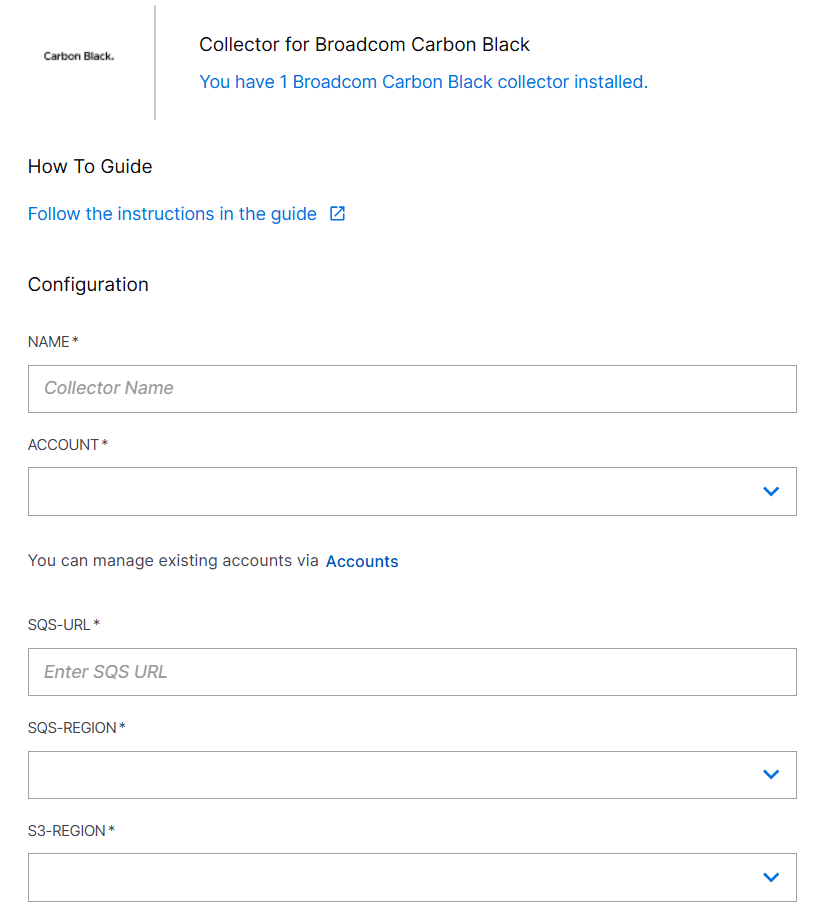Click the S3-REGION field label
This screenshot has height=919, width=813.
pyautogui.click(x=67, y=831)
